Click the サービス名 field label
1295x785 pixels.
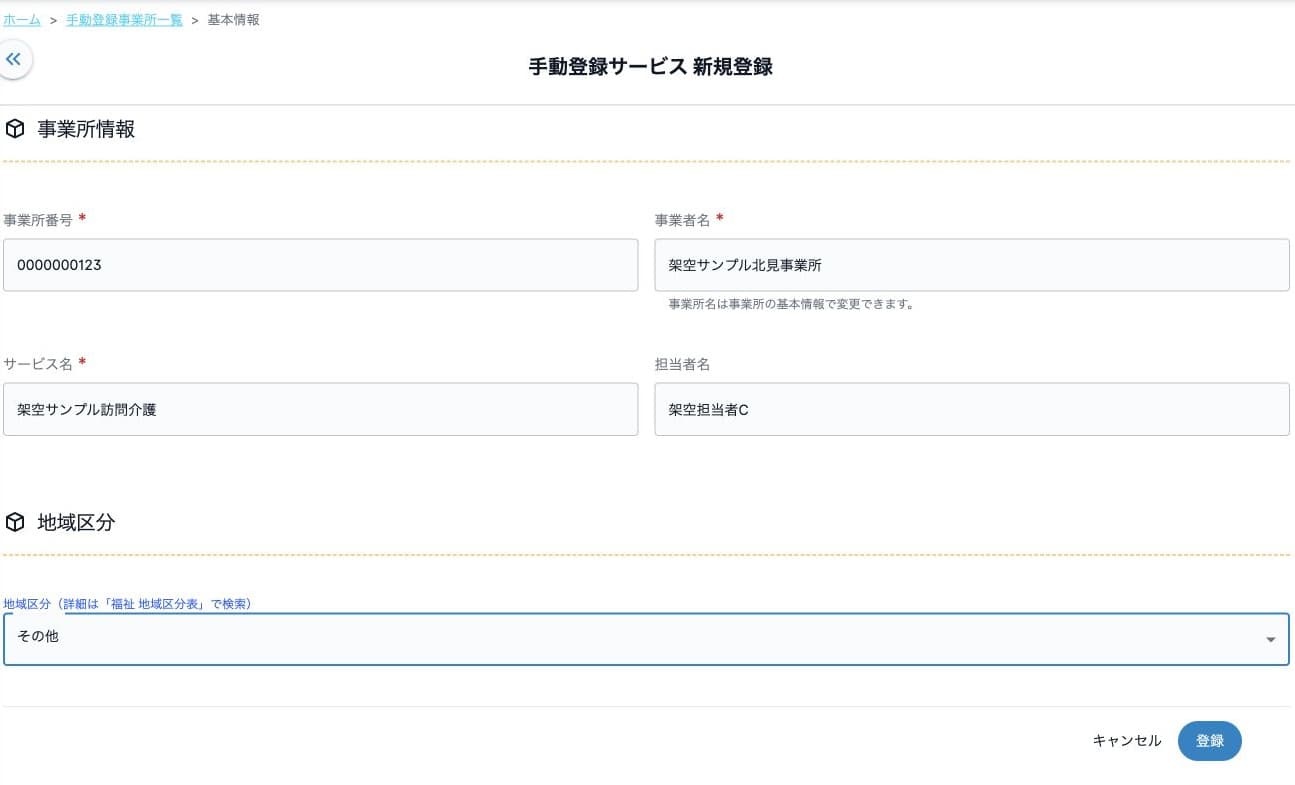coord(38,364)
